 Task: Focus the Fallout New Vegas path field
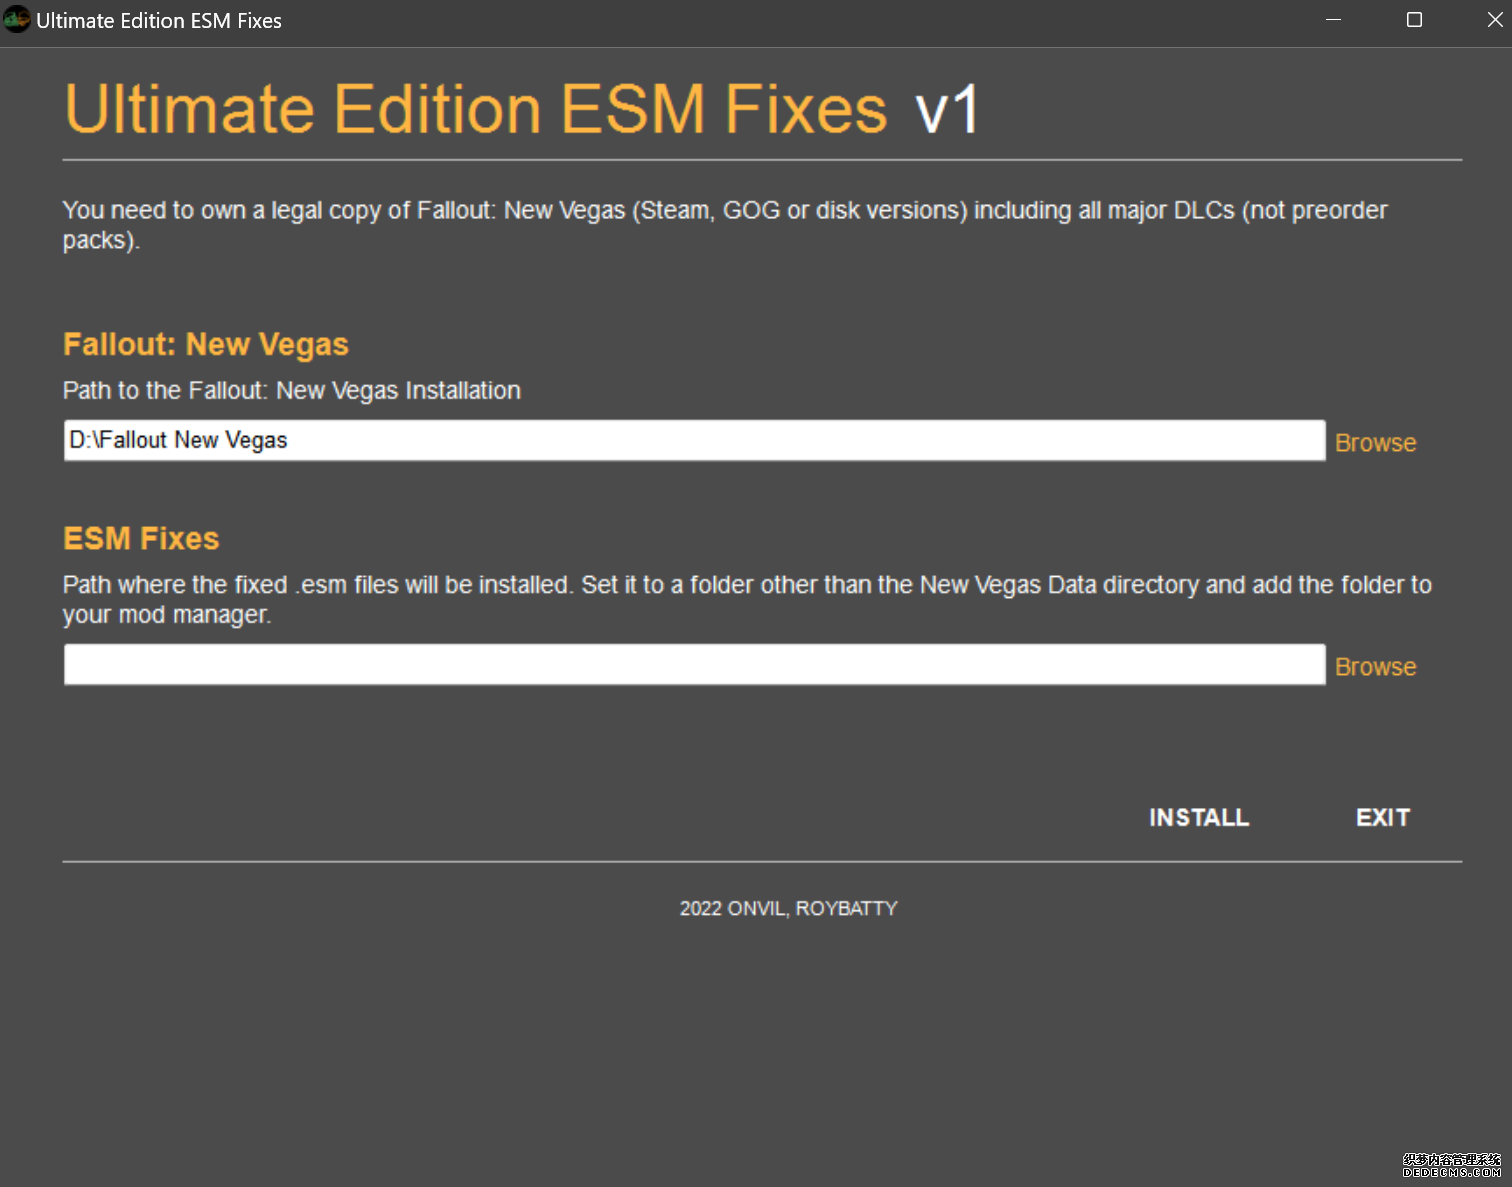point(694,441)
